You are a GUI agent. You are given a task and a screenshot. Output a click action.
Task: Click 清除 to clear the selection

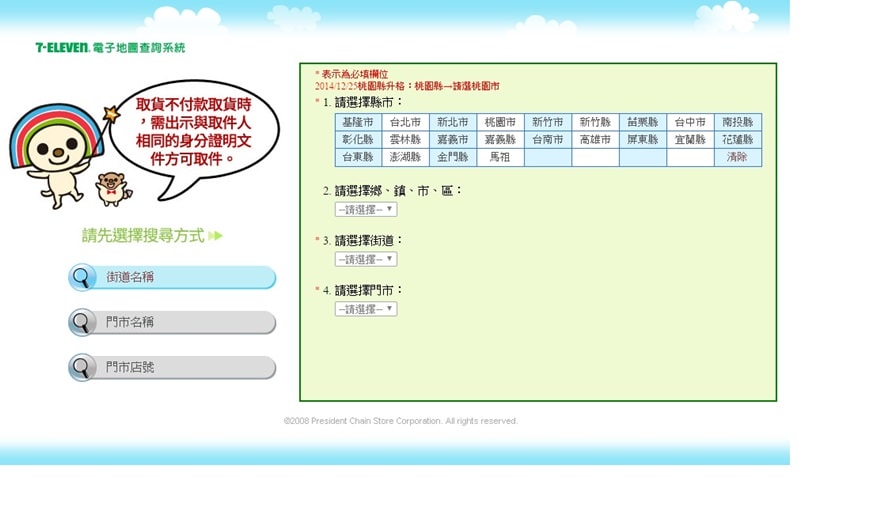click(x=737, y=157)
